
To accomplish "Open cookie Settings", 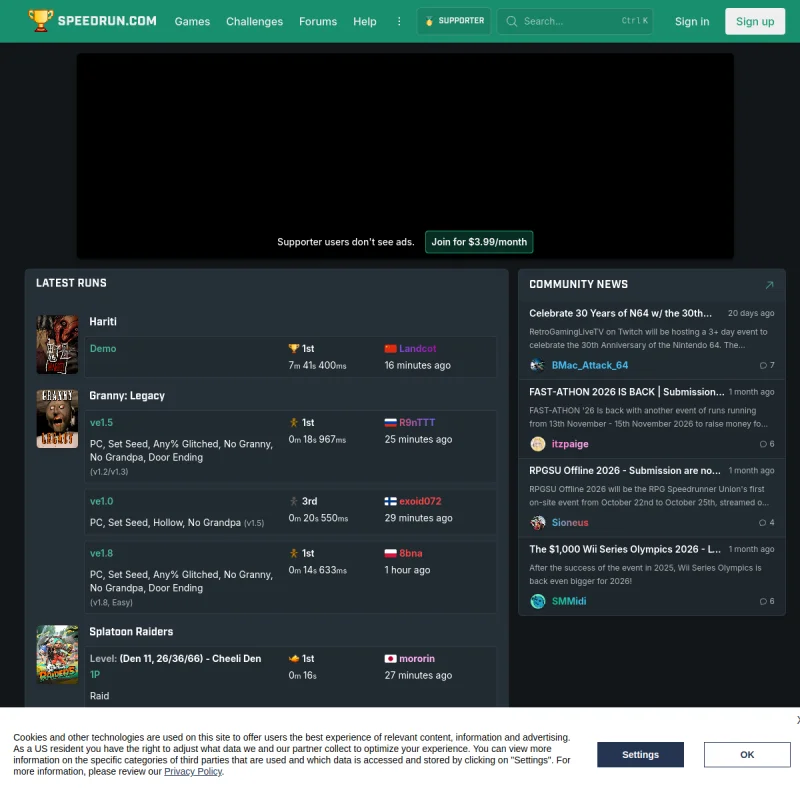I will tap(640, 755).
